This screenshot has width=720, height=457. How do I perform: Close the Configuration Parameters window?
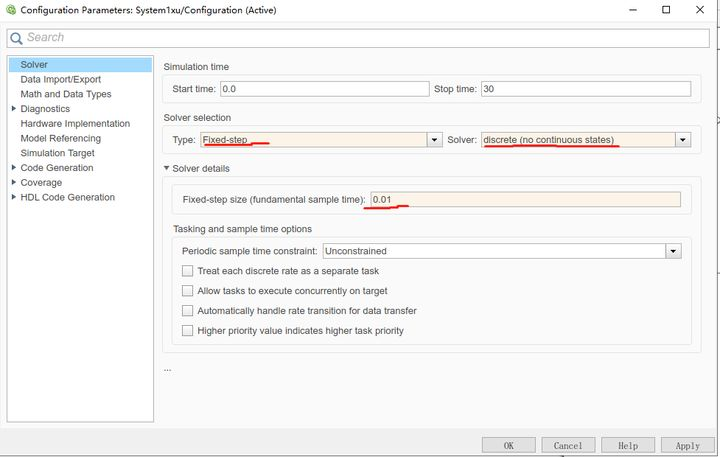coord(700,10)
